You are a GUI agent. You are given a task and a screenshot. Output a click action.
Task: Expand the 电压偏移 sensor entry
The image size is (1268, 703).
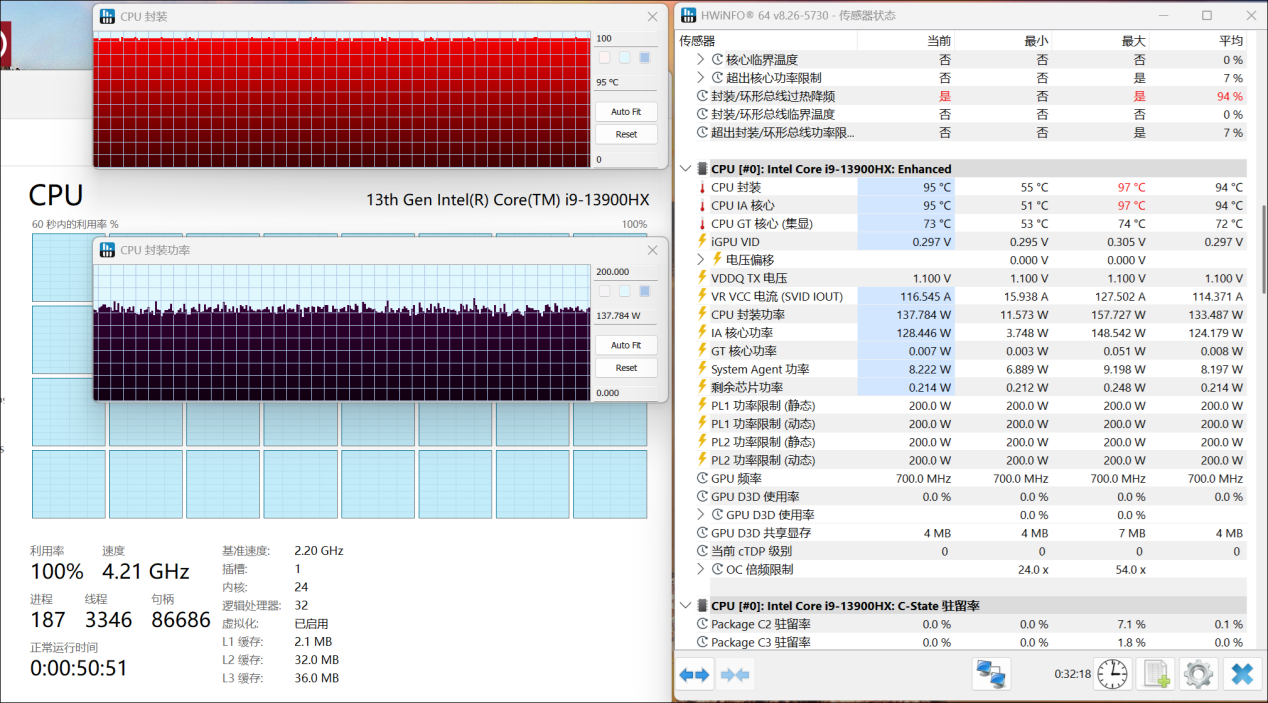(700, 259)
